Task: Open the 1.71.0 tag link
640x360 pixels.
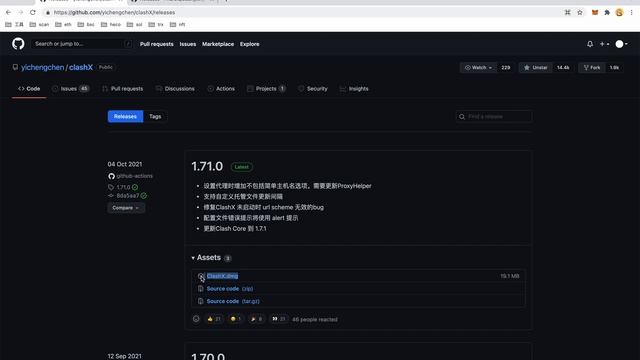Action: tap(123, 187)
